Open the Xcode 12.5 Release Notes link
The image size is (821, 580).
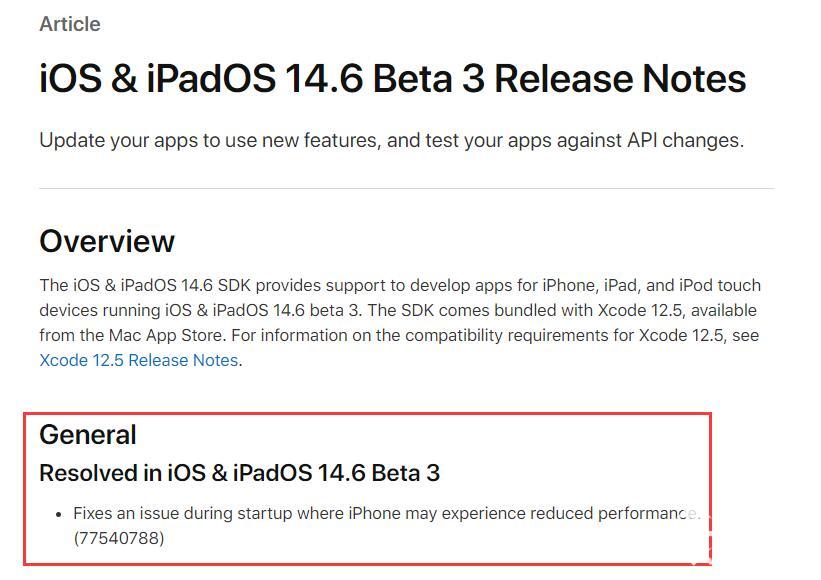(139, 360)
